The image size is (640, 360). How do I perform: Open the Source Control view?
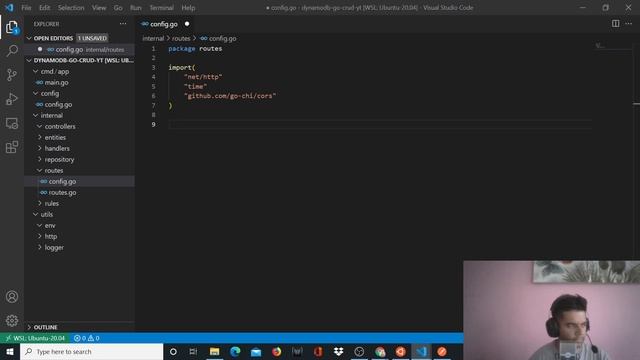pos(12,75)
